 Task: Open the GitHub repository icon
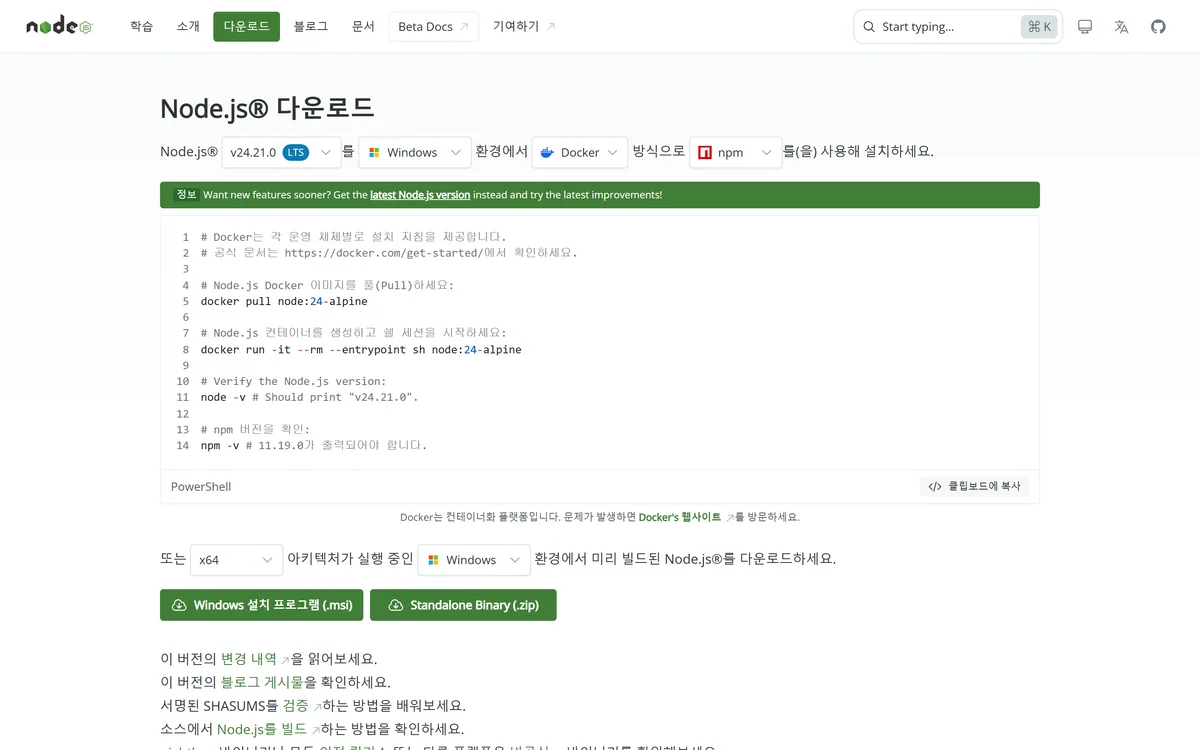[x=1158, y=27]
